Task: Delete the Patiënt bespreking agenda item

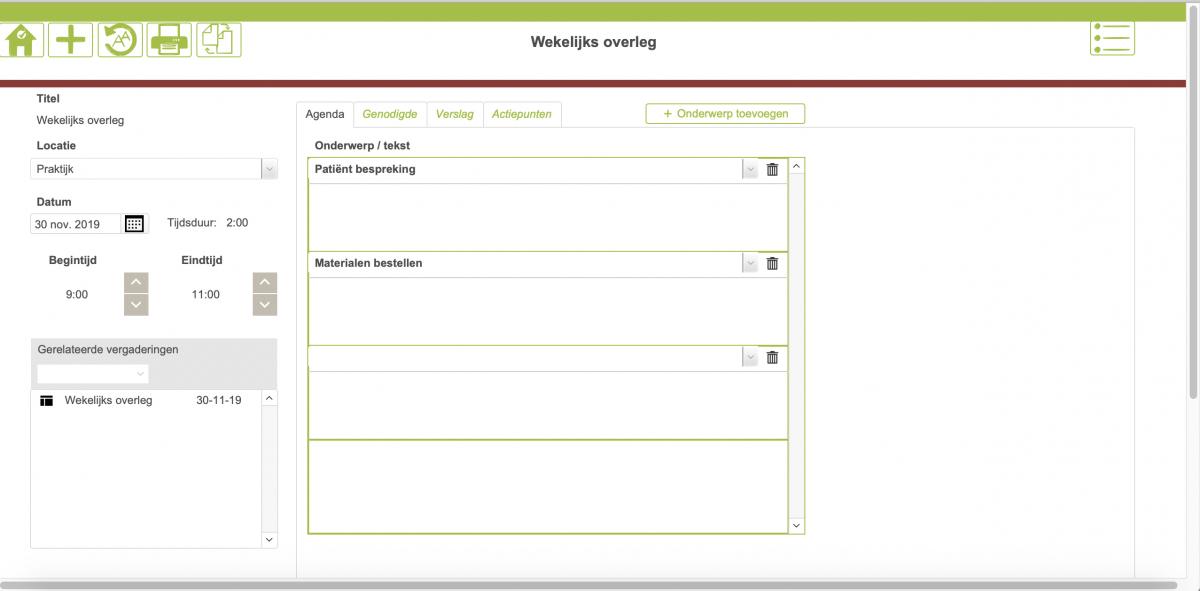Action: [x=772, y=169]
